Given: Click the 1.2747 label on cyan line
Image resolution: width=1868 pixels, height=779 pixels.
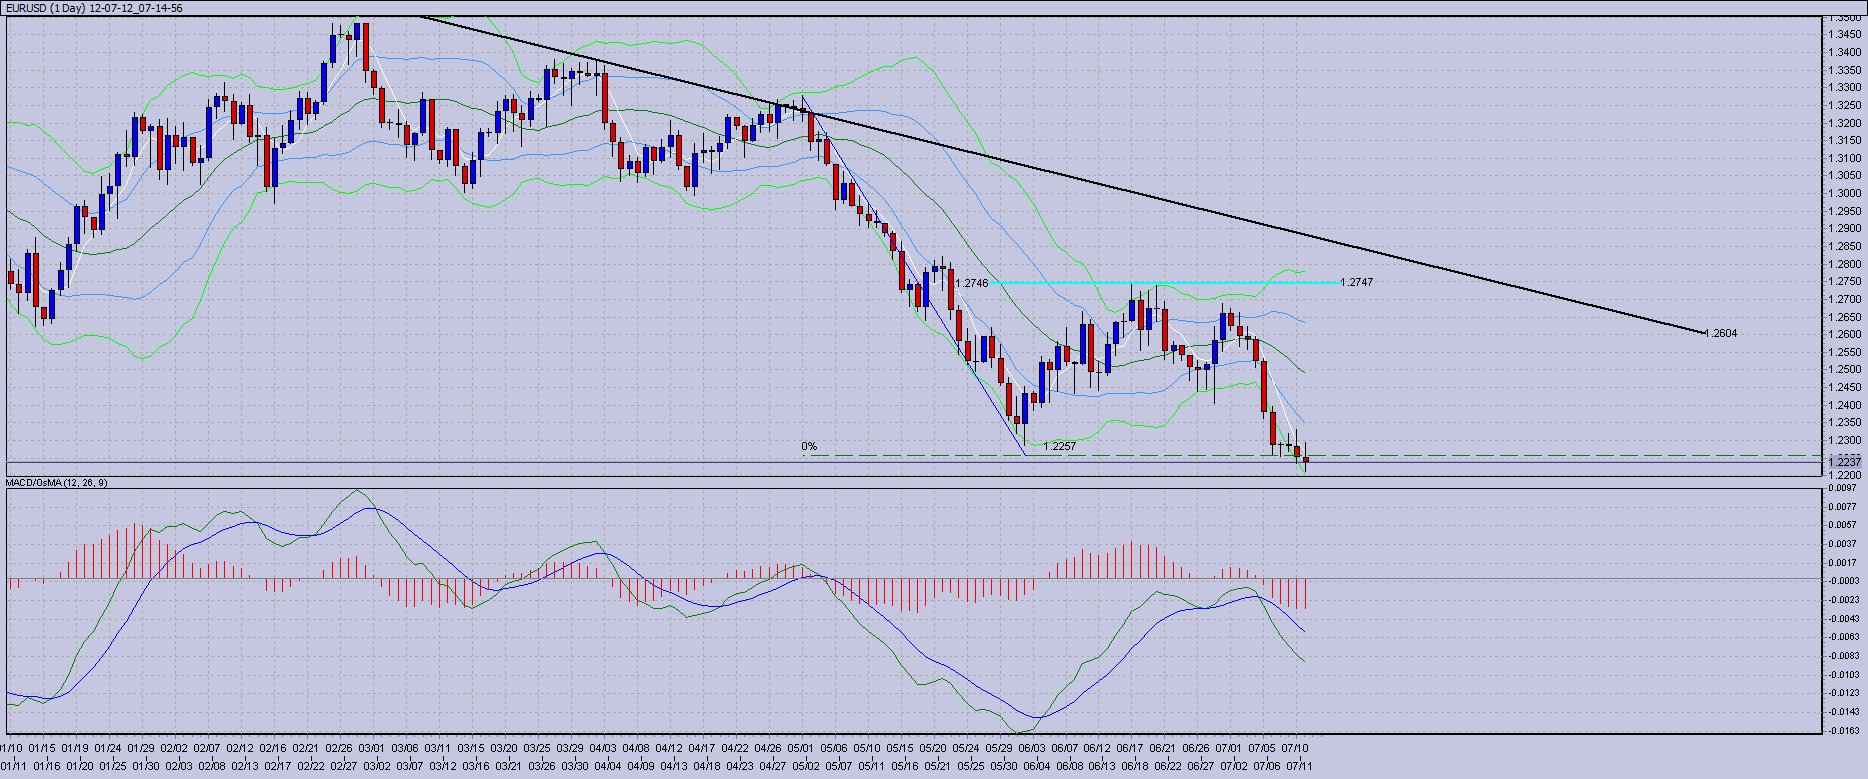Looking at the screenshot, I should (1356, 283).
